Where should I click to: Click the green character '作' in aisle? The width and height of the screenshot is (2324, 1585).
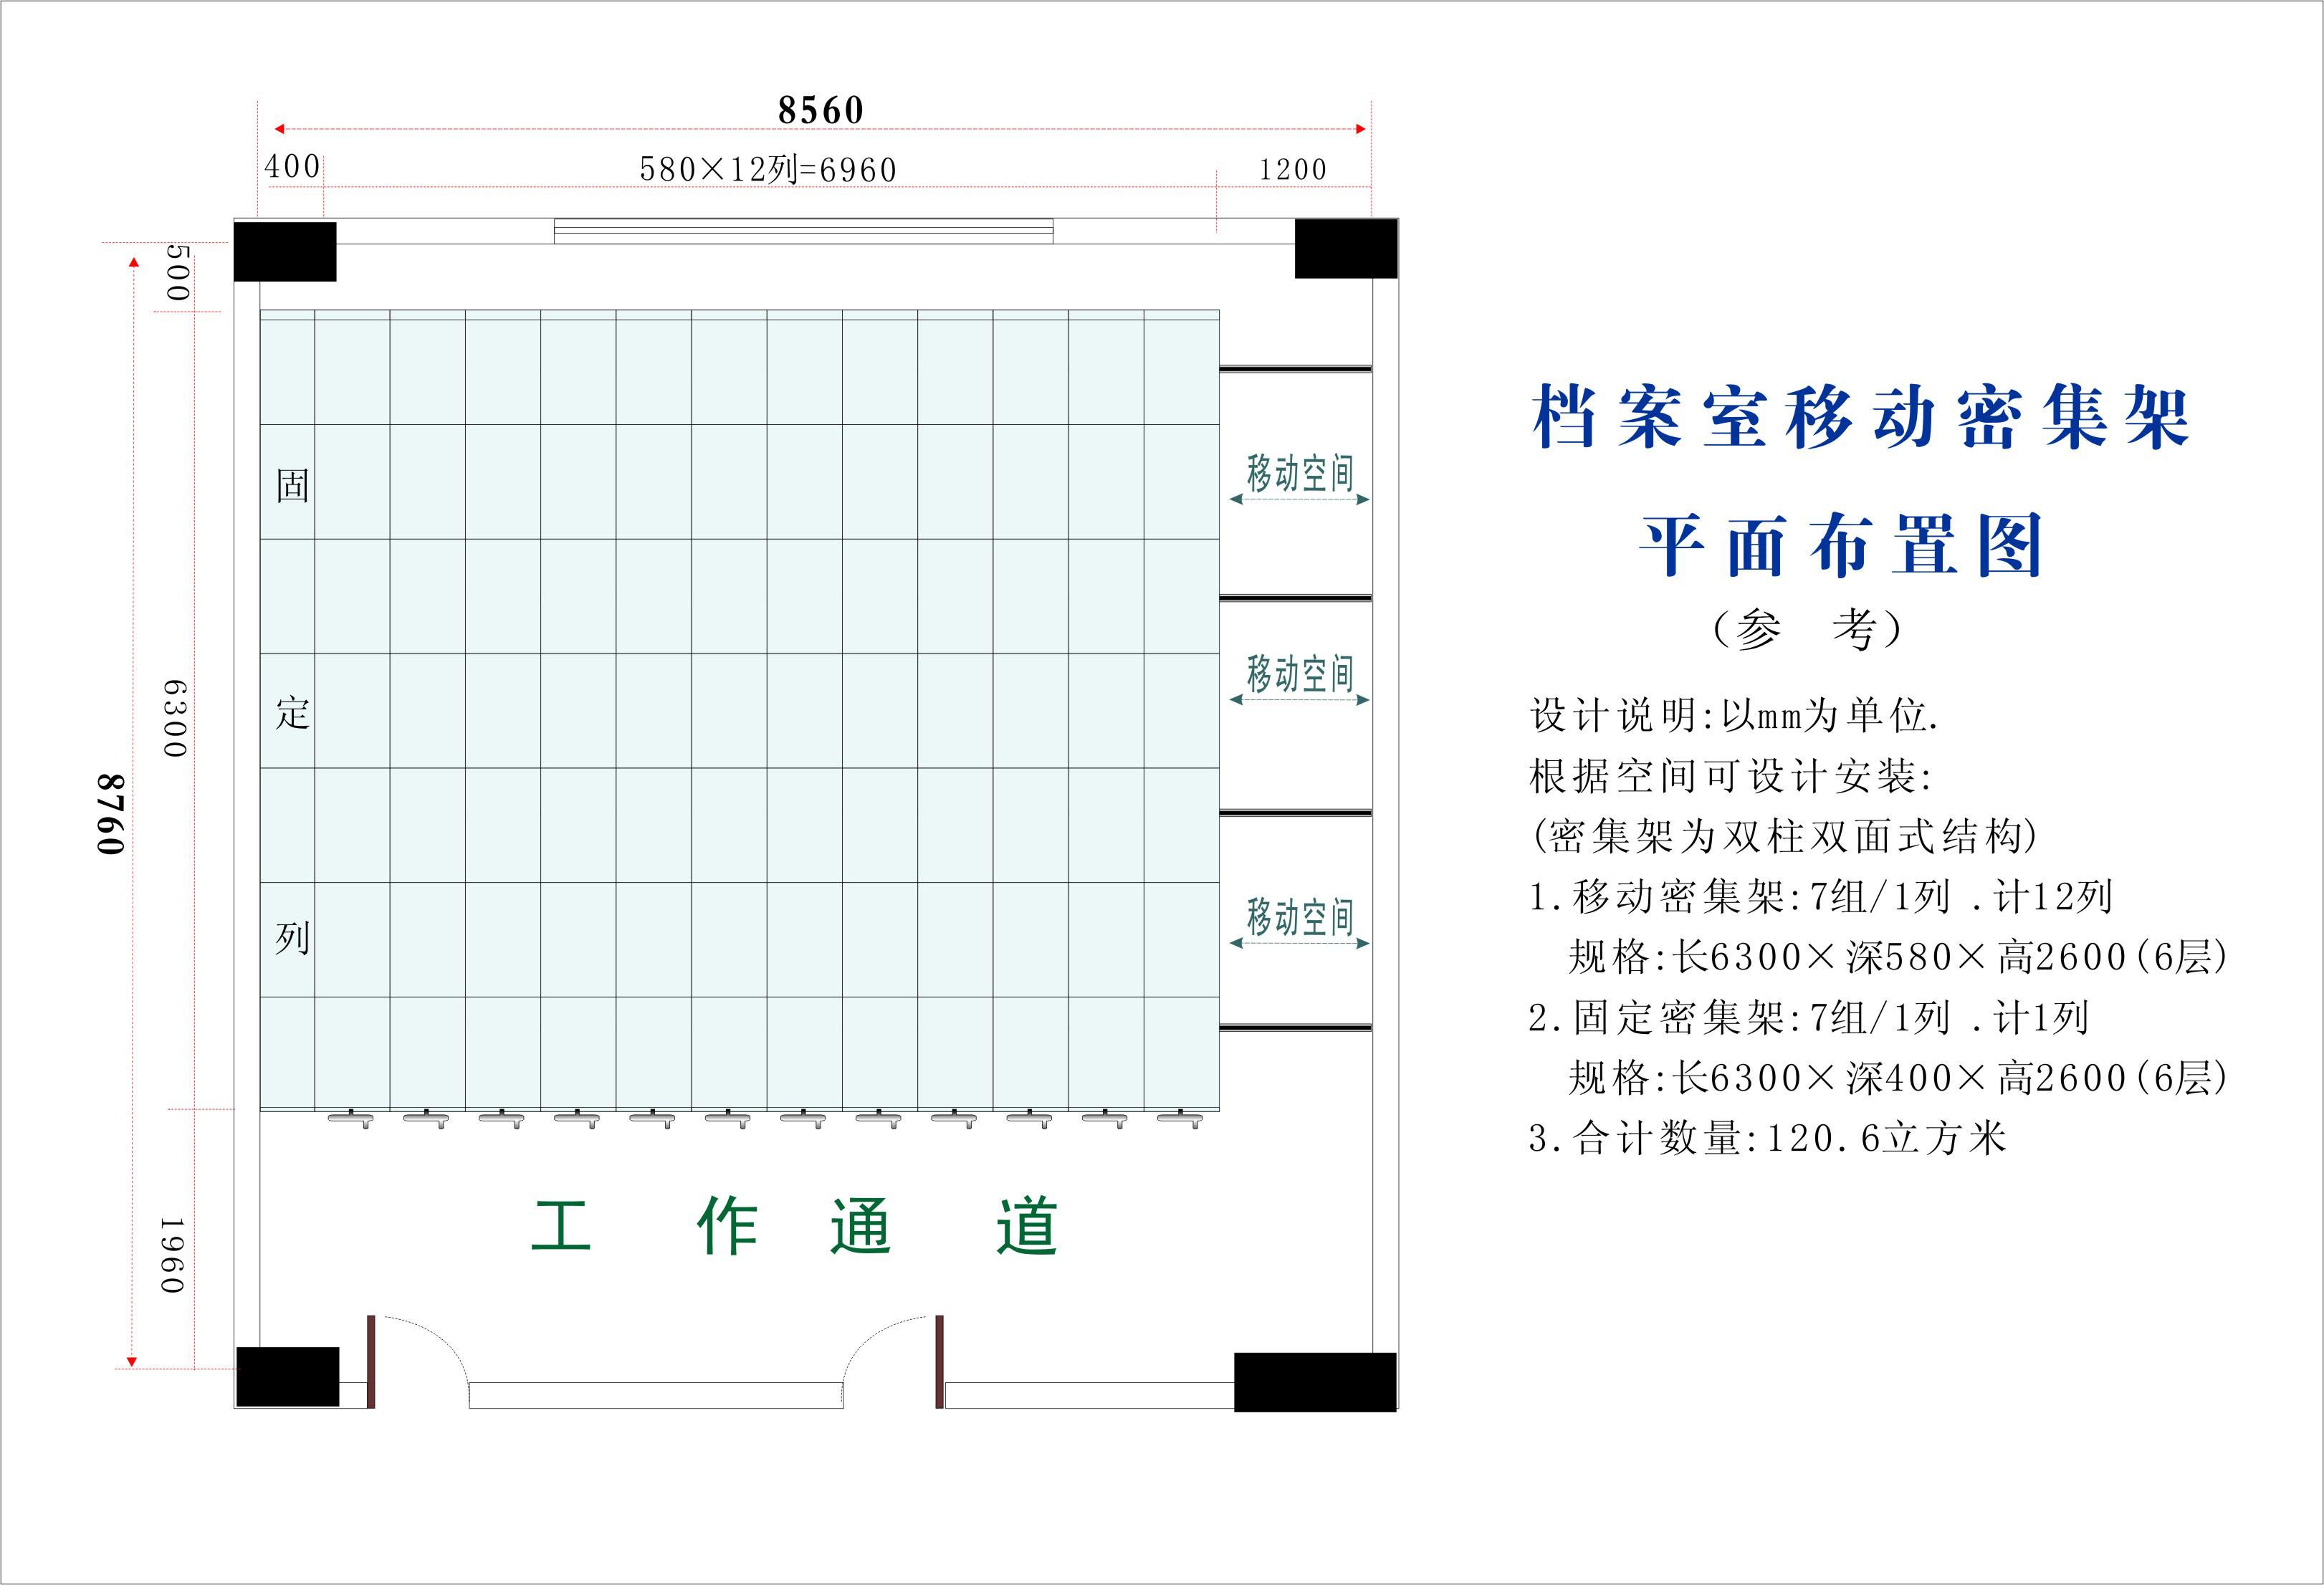(727, 1225)
